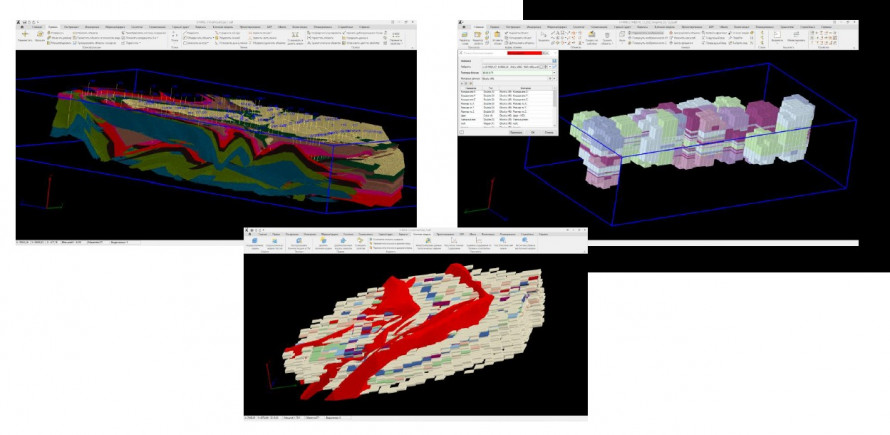This screenshot has height=435, width=890.
Task: Click the trash delete objects icon in colored-blocks window
Action: click(607, 35)
